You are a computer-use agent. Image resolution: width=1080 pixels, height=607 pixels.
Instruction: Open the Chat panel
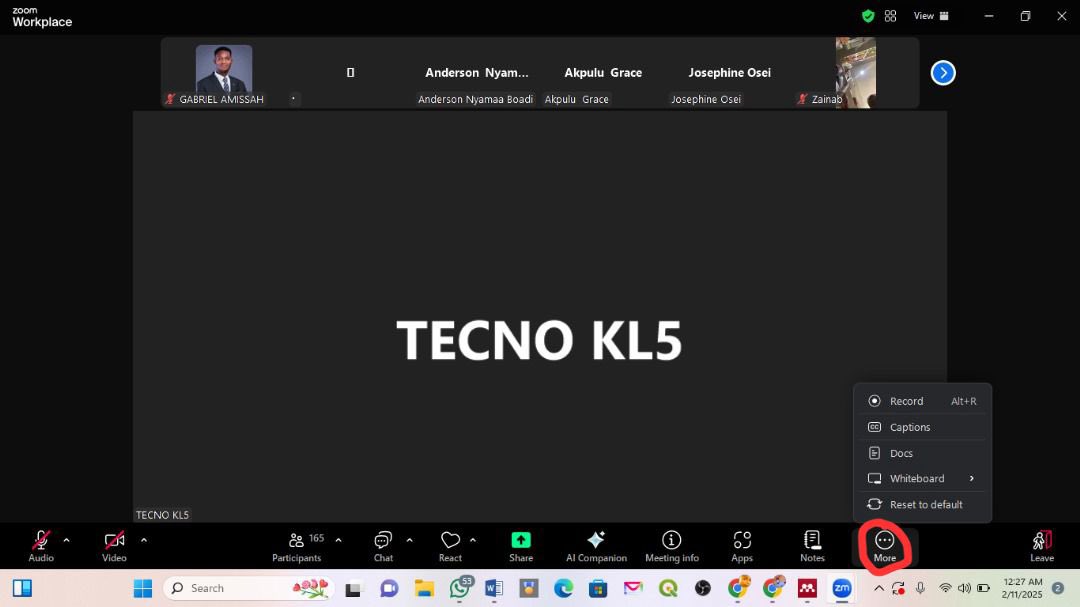click(383, 546)
